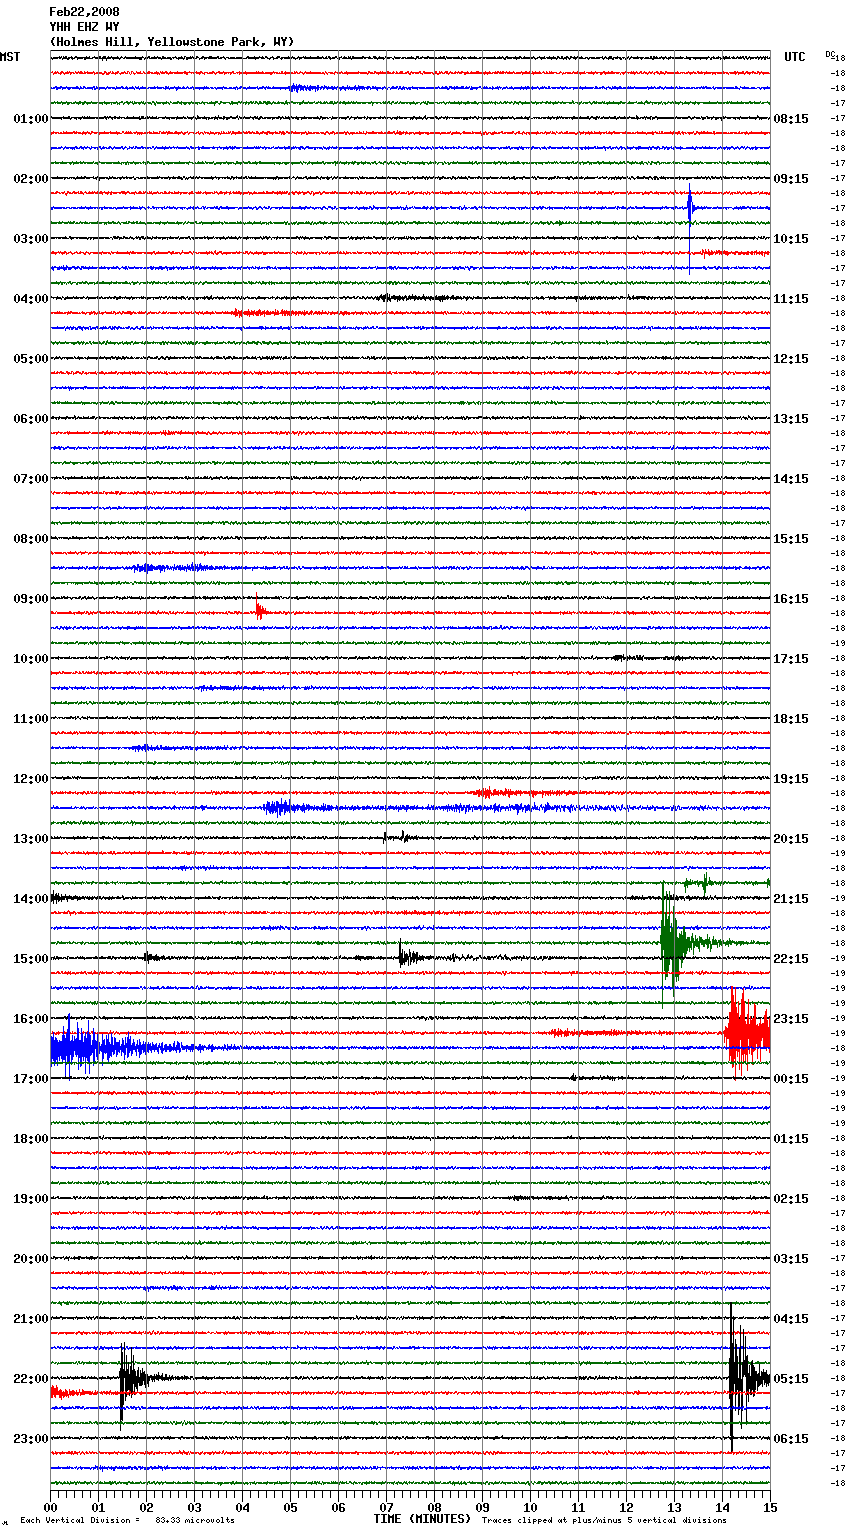This screenshot has height=1534, width=850.
Task: Click the minute 15 tick label
Action: click(770, 1507)
